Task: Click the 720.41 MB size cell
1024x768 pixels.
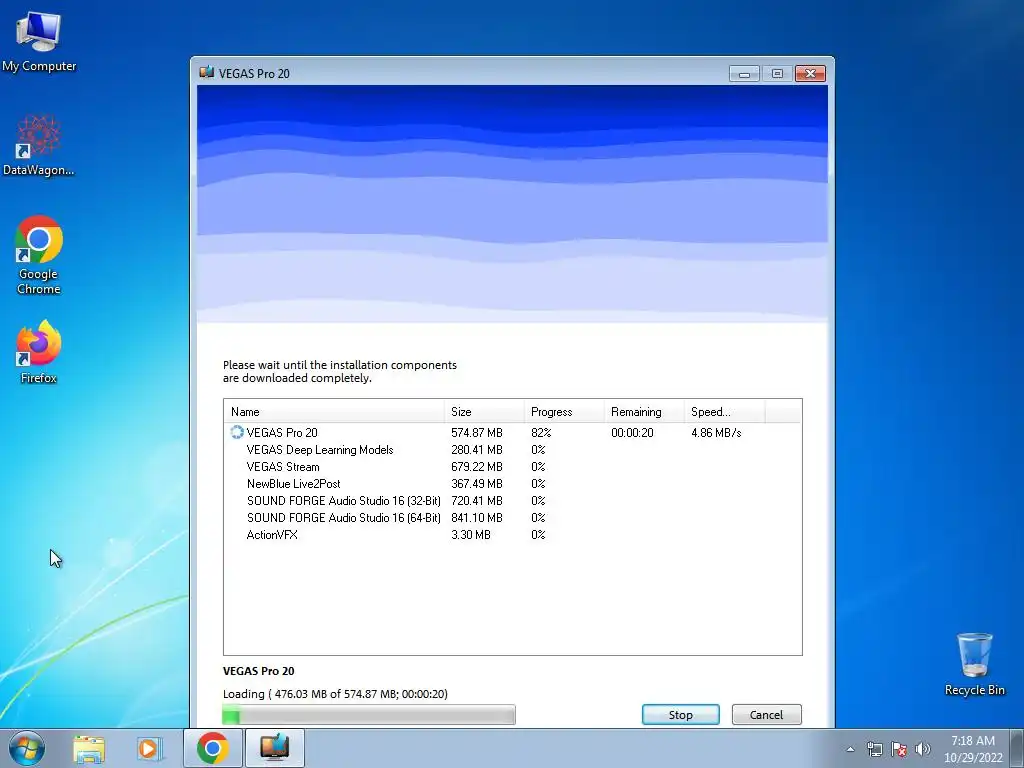Action: click(477, 500)
